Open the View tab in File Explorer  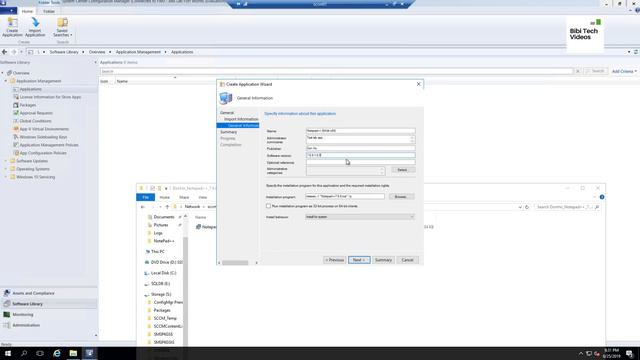[203, 197]
